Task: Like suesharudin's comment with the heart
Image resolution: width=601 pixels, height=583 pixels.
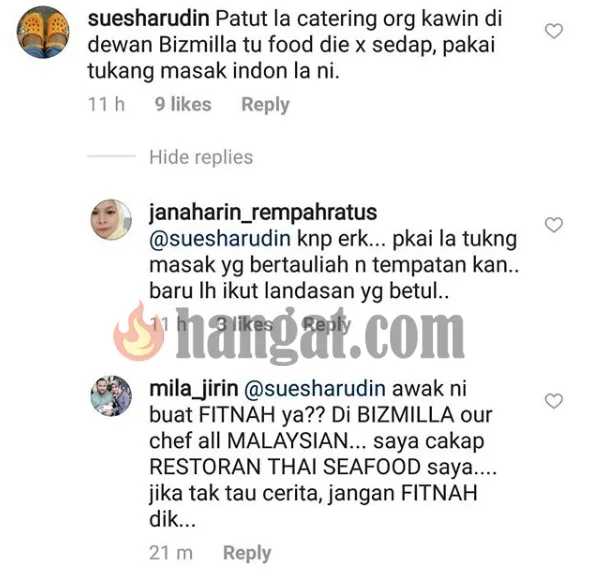Action: 553,31
